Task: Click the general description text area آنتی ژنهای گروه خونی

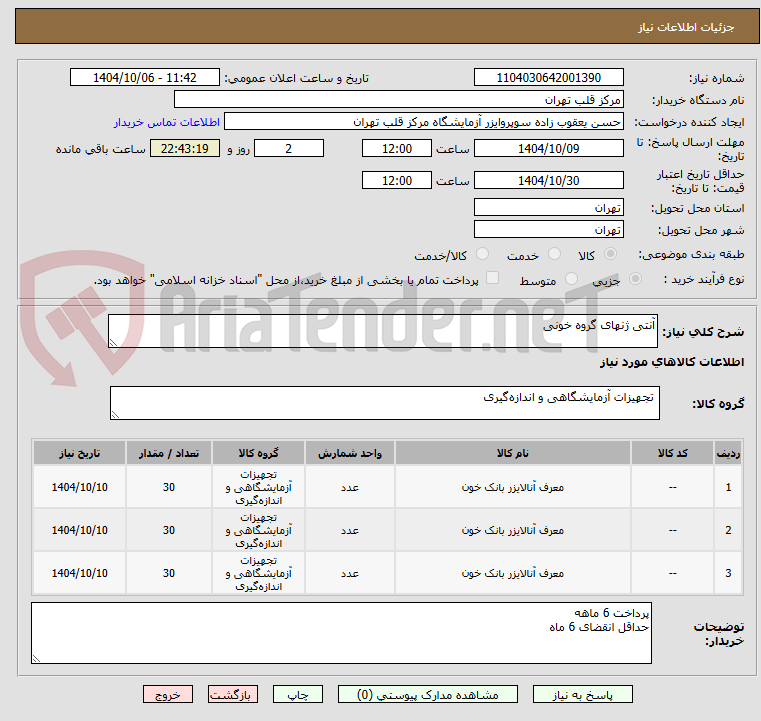Action: (x=382, y=331)
